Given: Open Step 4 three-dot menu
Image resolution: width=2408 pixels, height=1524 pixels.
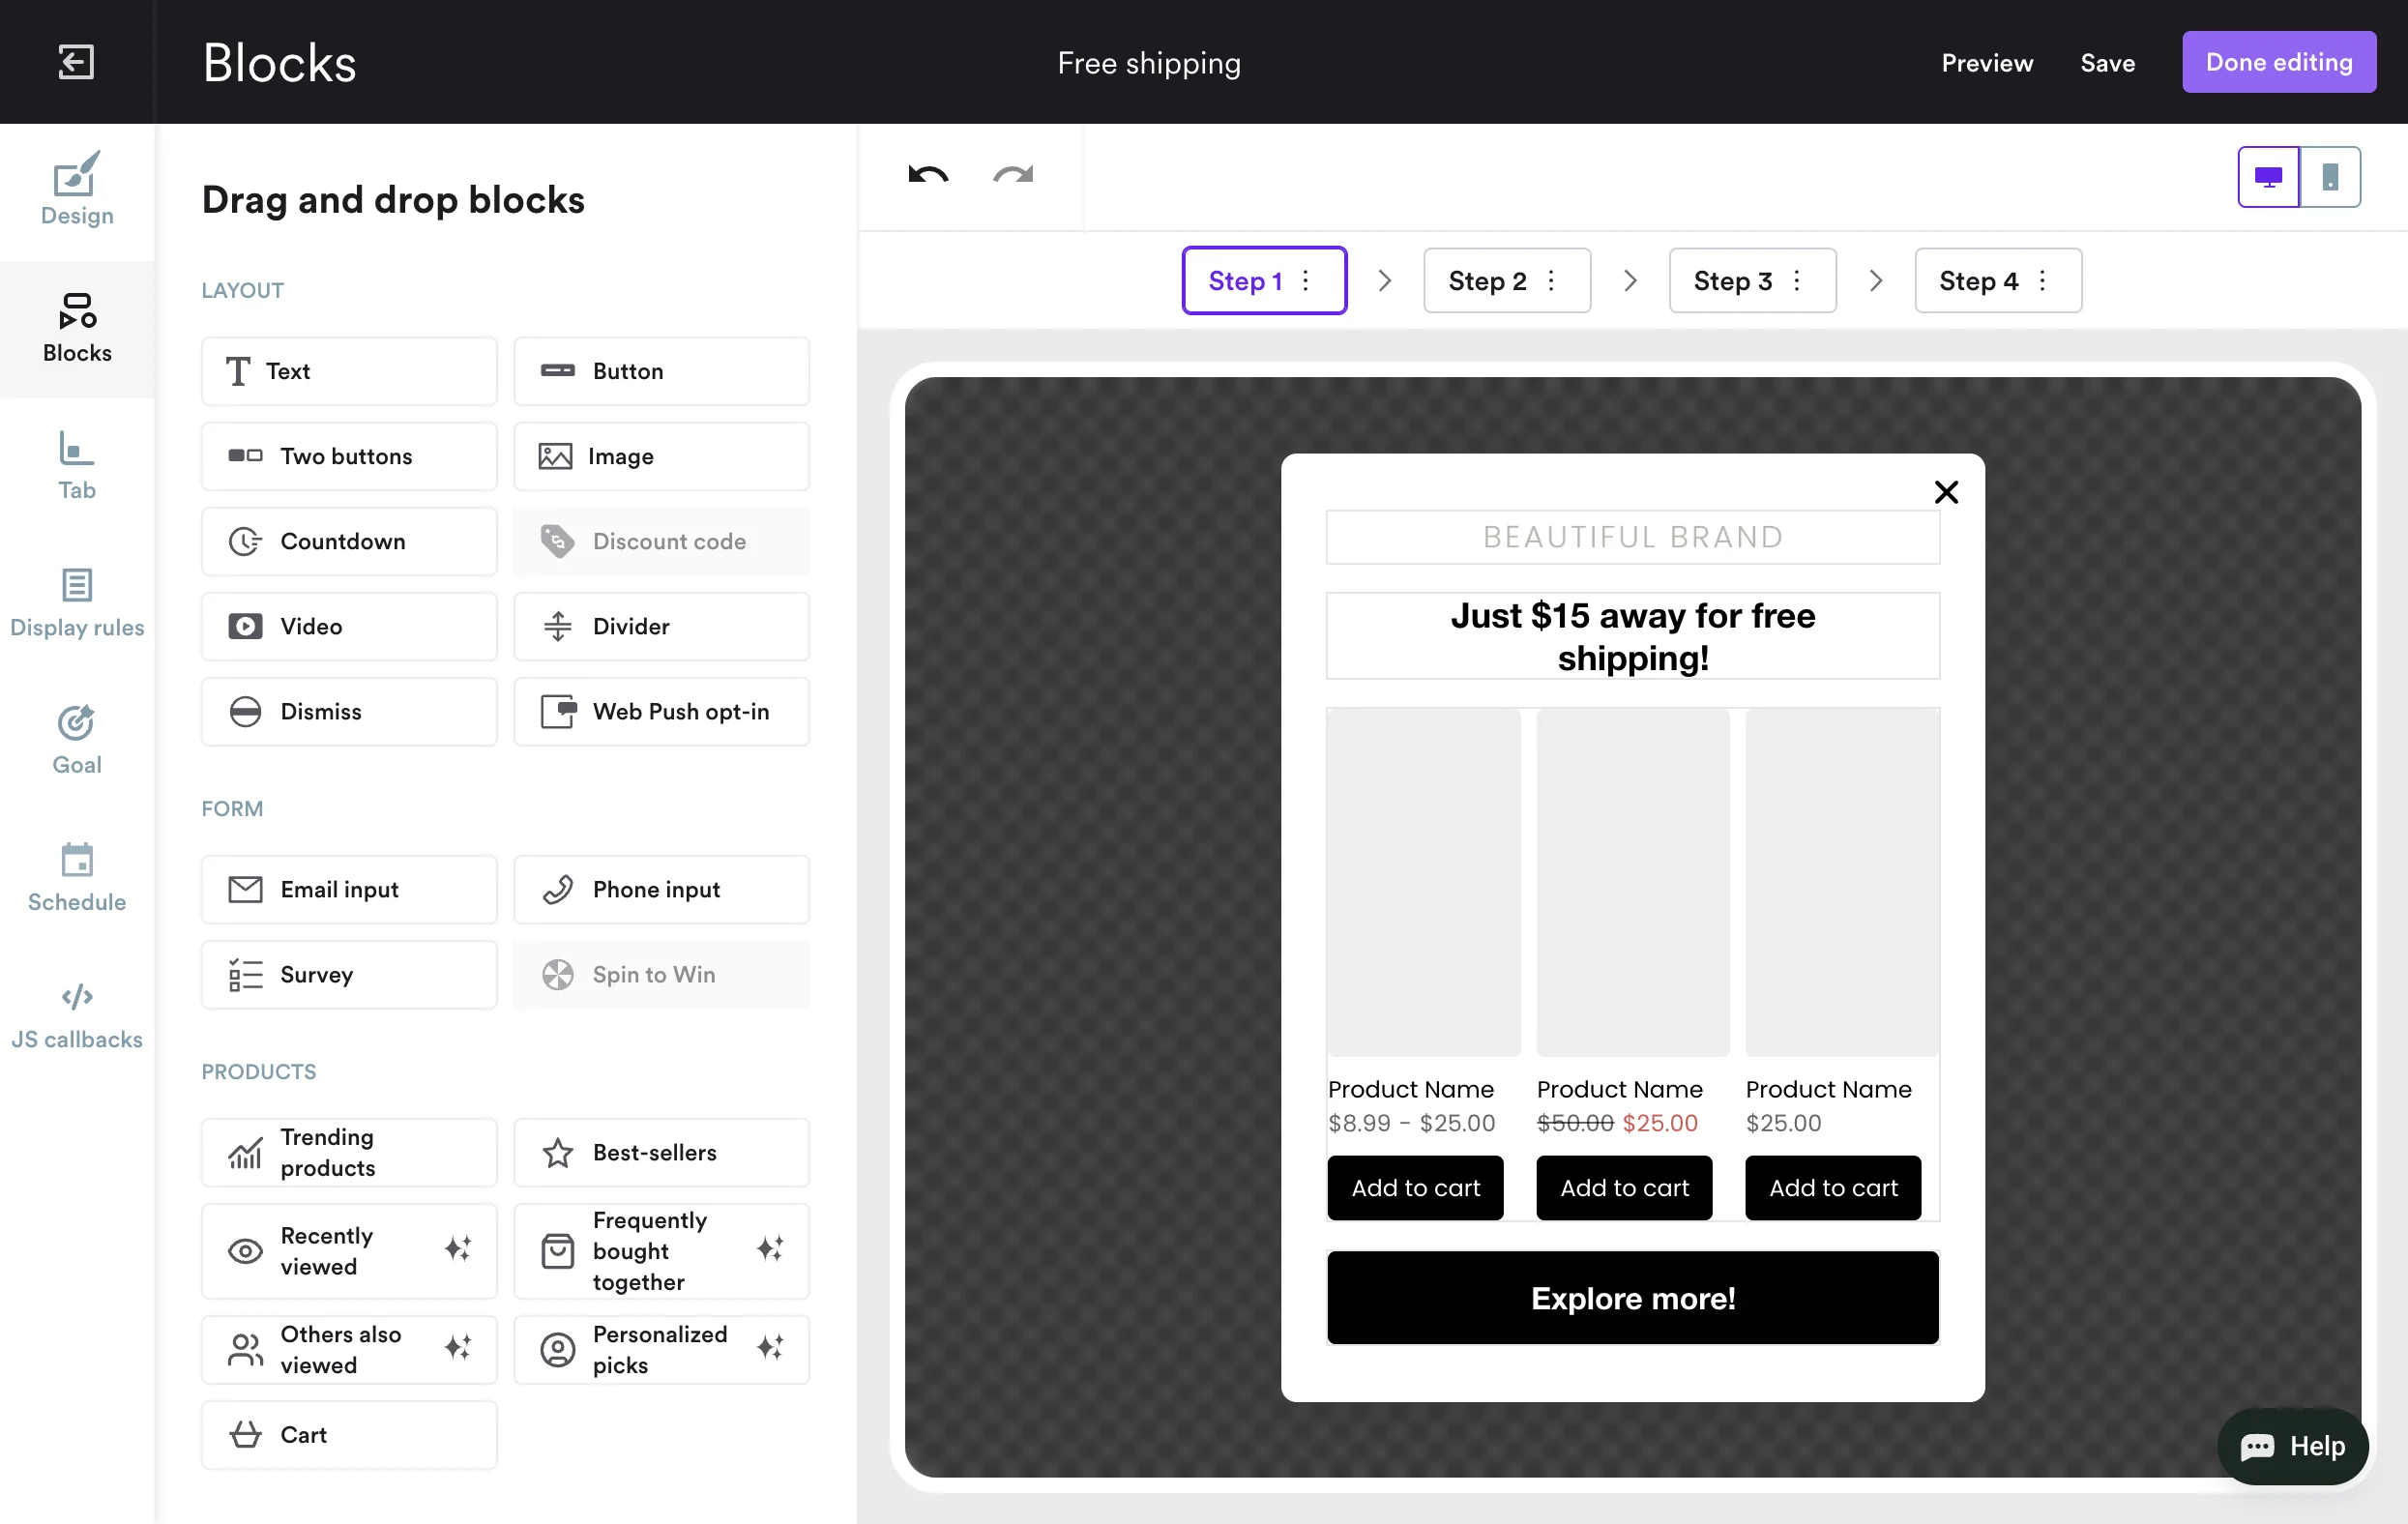Looking at the screenshot, I should pos(2042,281).
